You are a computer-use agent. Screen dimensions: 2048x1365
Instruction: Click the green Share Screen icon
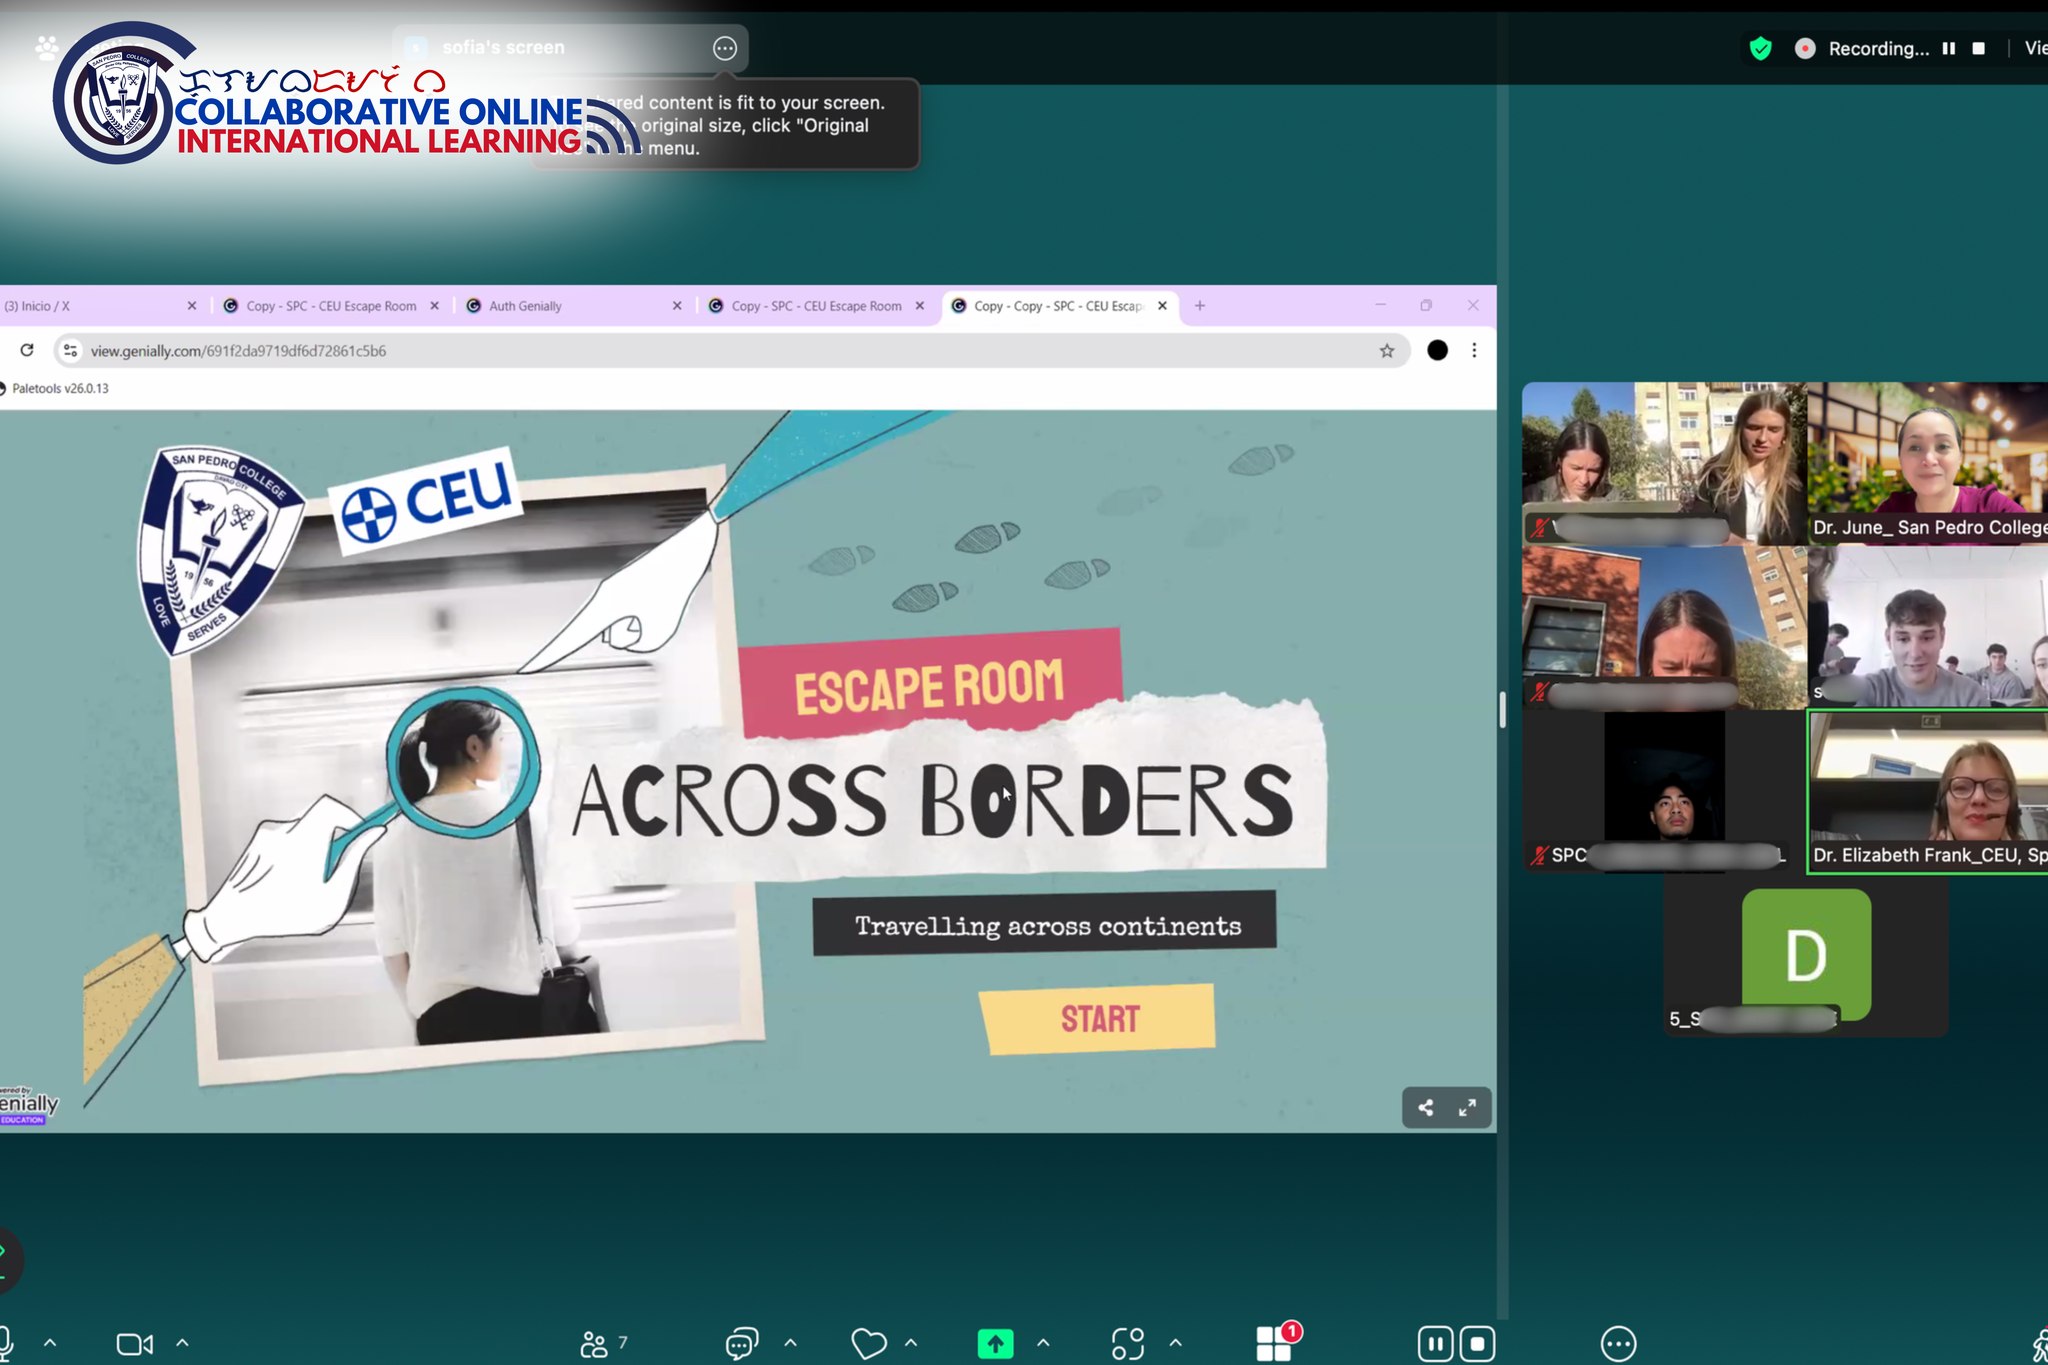tap(995, 1343)
